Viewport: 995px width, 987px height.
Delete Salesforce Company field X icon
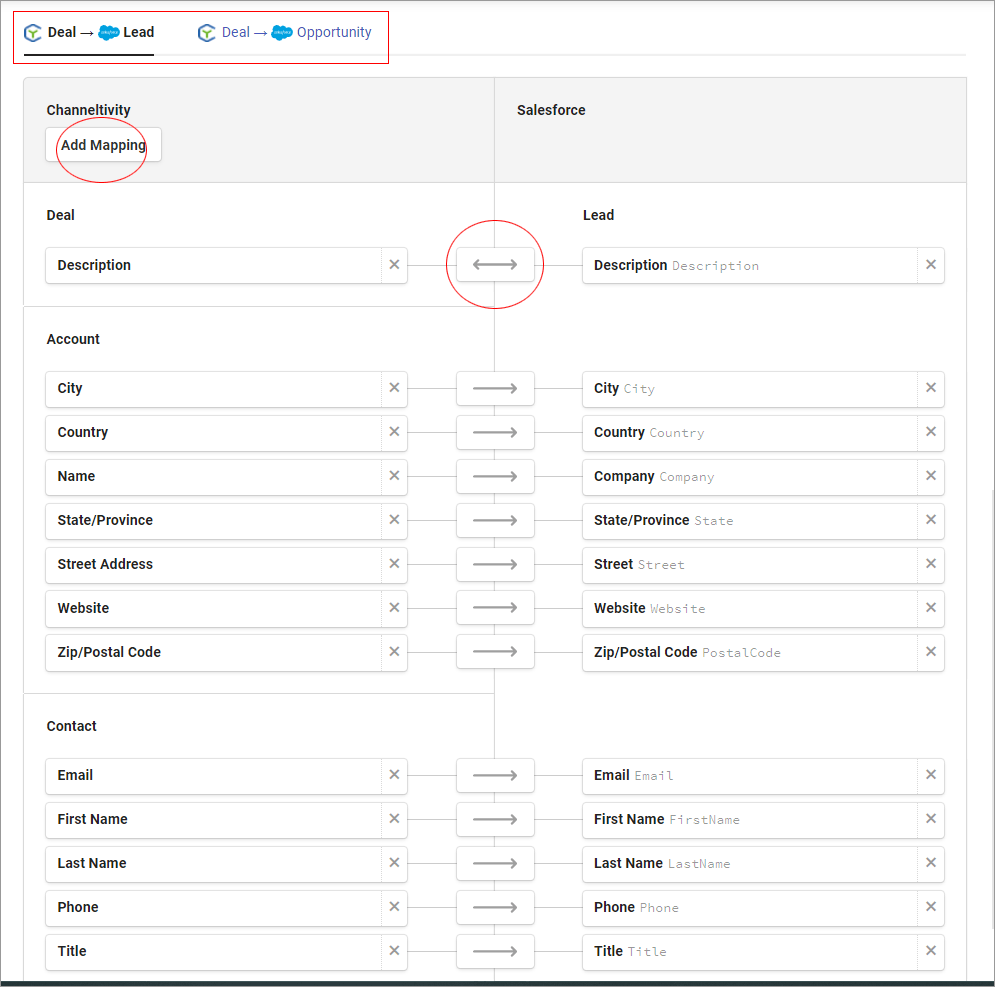pyautogui.click(x=931, y=475)
